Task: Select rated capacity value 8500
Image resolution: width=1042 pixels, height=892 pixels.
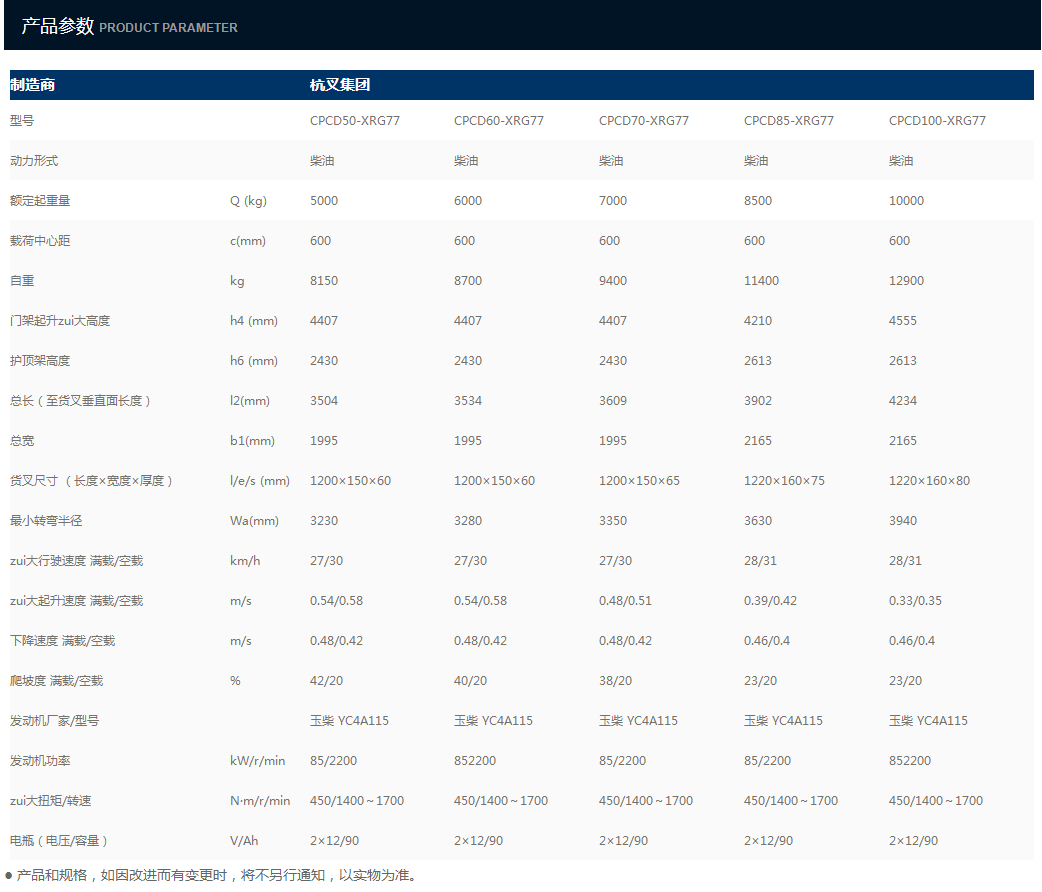Action: 758,201
